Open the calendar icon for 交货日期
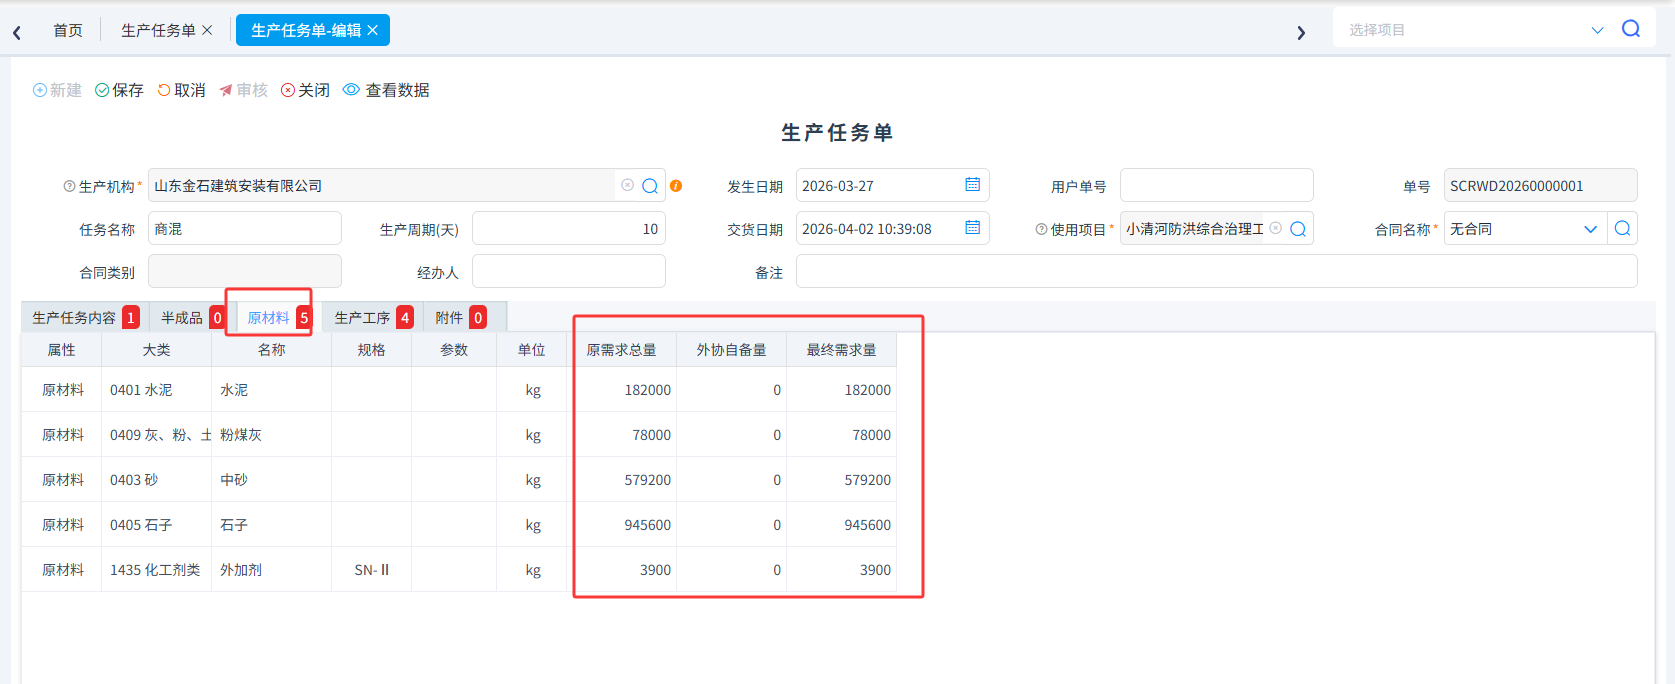Image resolution: width=1675 pixels, height=684 pixels. (972, 228)
